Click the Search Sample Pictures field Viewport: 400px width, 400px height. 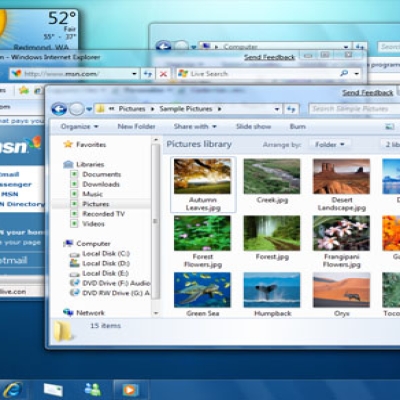pos(353,109)
